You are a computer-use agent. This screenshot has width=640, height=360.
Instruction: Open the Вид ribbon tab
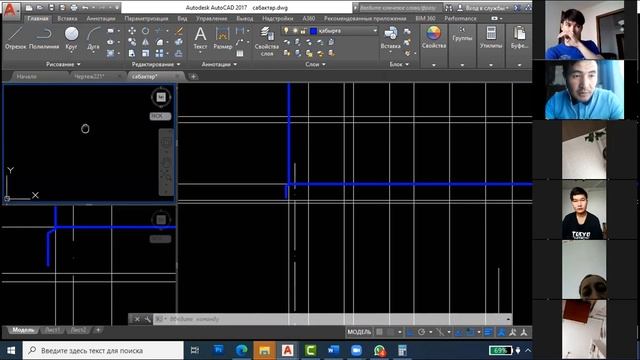(182, 18)
